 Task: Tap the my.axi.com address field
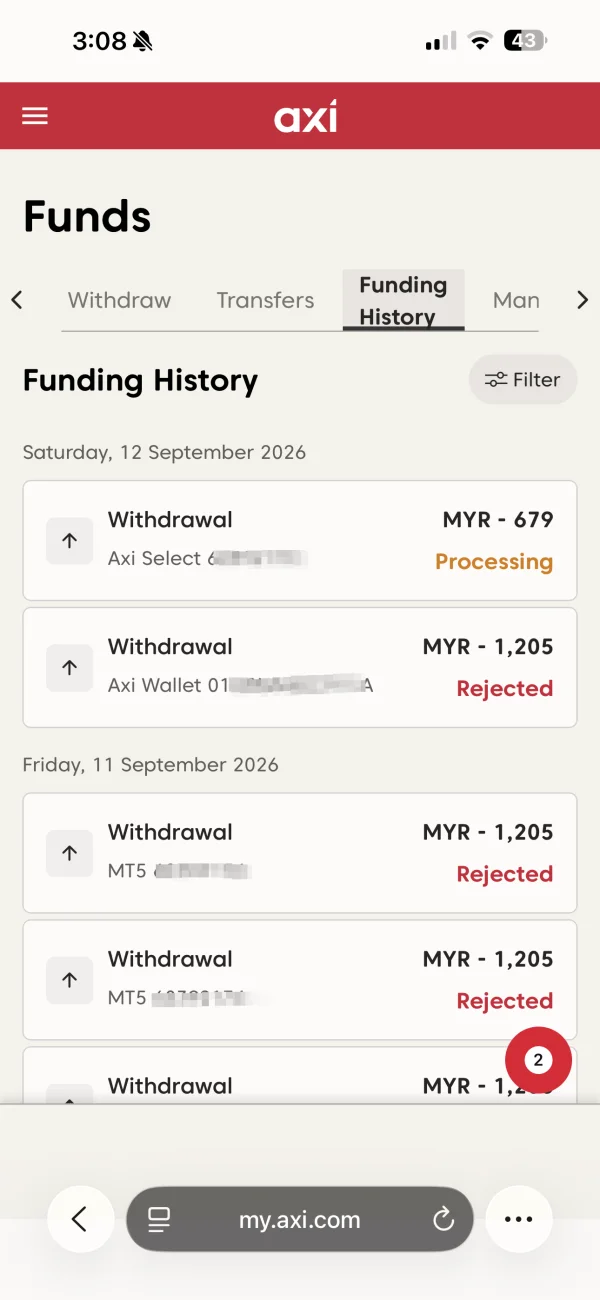(x=299, y=1219)
